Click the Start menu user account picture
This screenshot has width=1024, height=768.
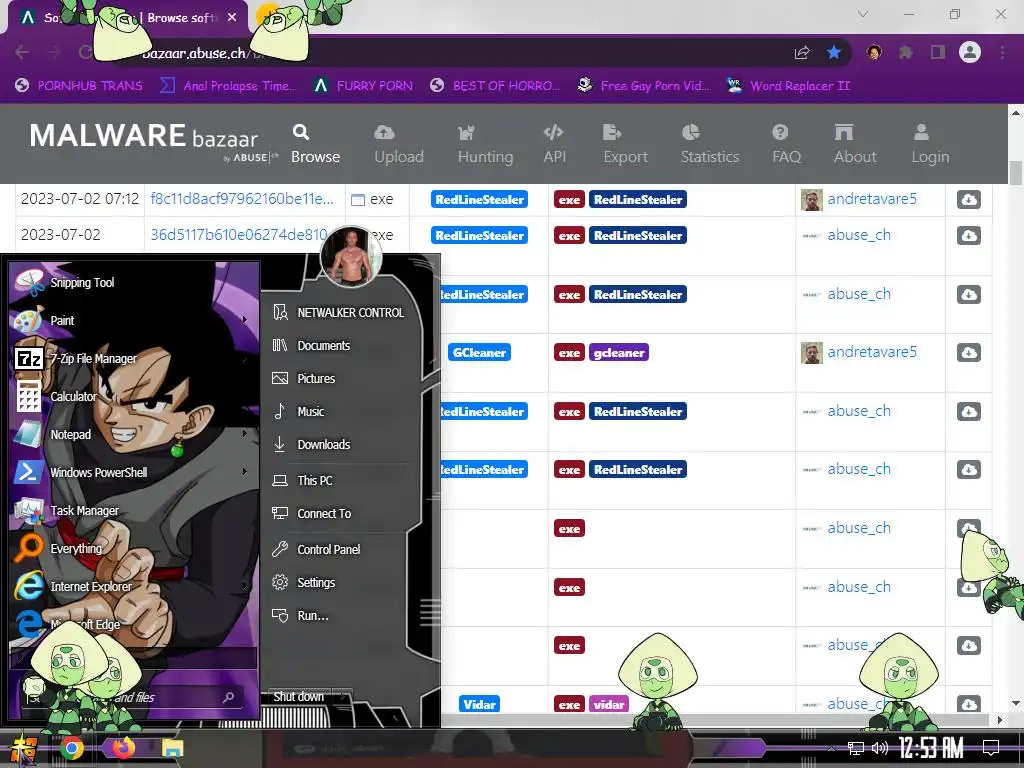[351, 257]
